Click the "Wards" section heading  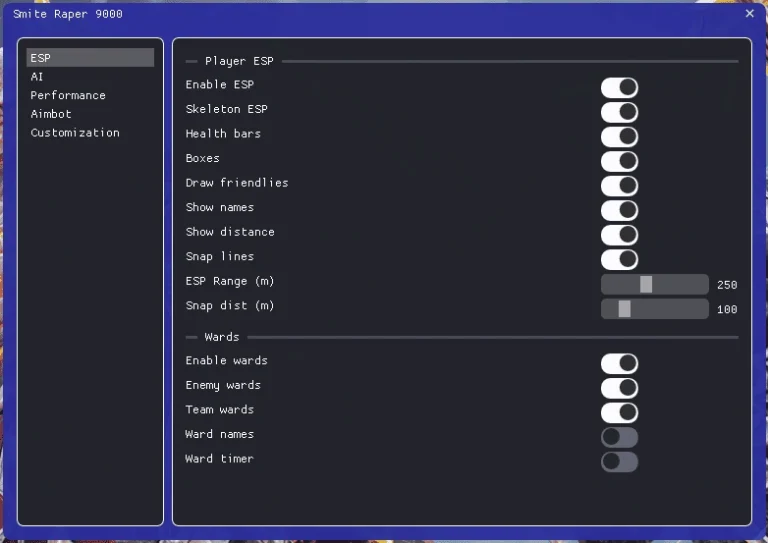coord(222,337)
